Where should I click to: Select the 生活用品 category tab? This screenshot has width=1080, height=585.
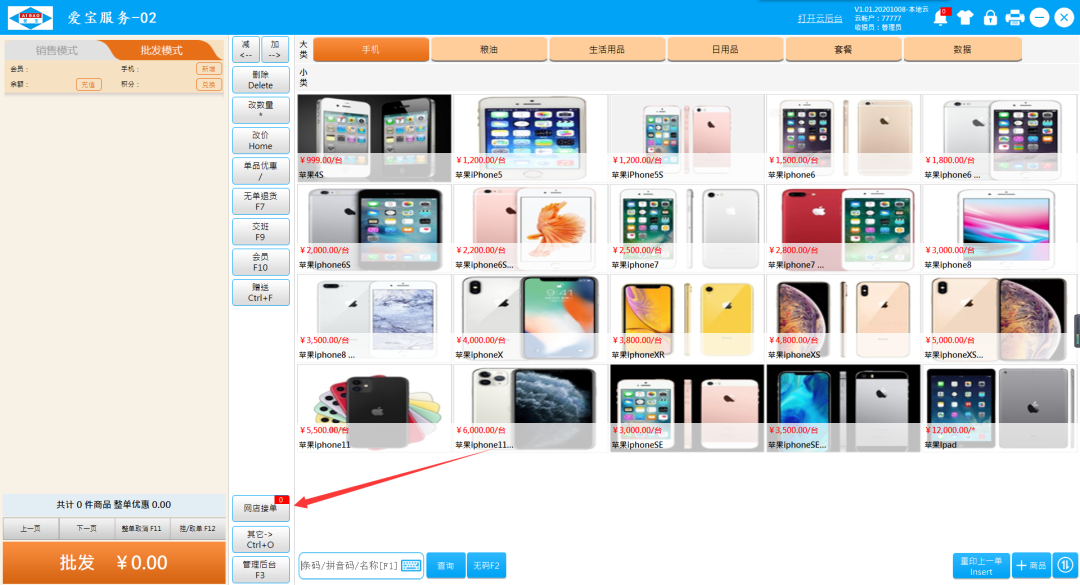tap(607, 50)
